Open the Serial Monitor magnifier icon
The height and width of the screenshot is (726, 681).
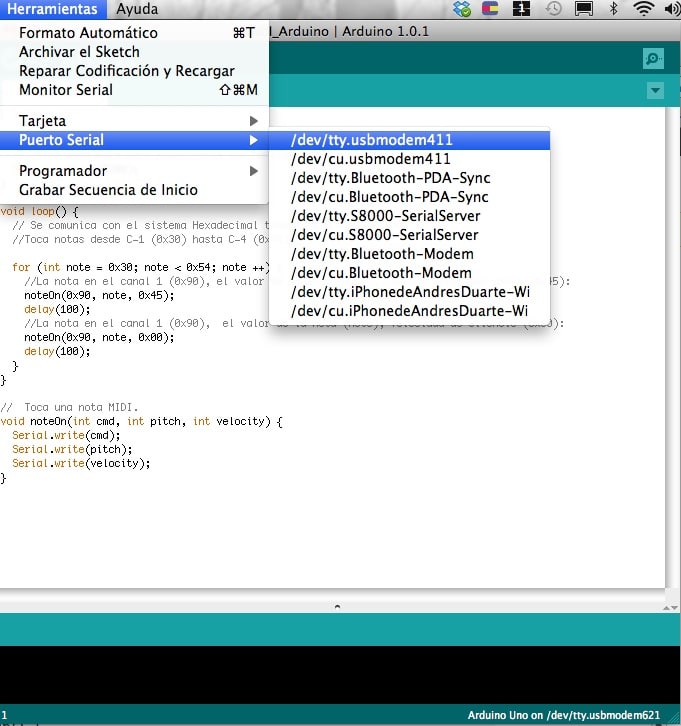point(653,59)
